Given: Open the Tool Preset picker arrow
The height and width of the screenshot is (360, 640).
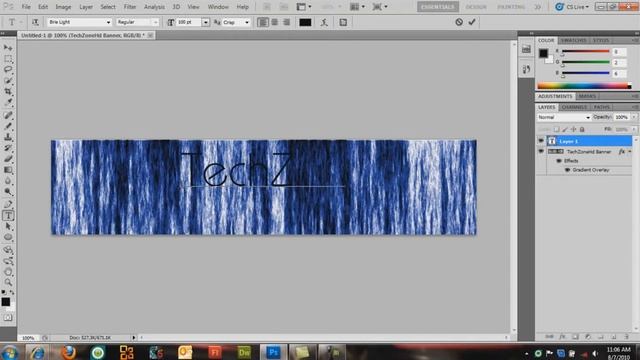Looking at the screenshot, I should click(20, 22).
